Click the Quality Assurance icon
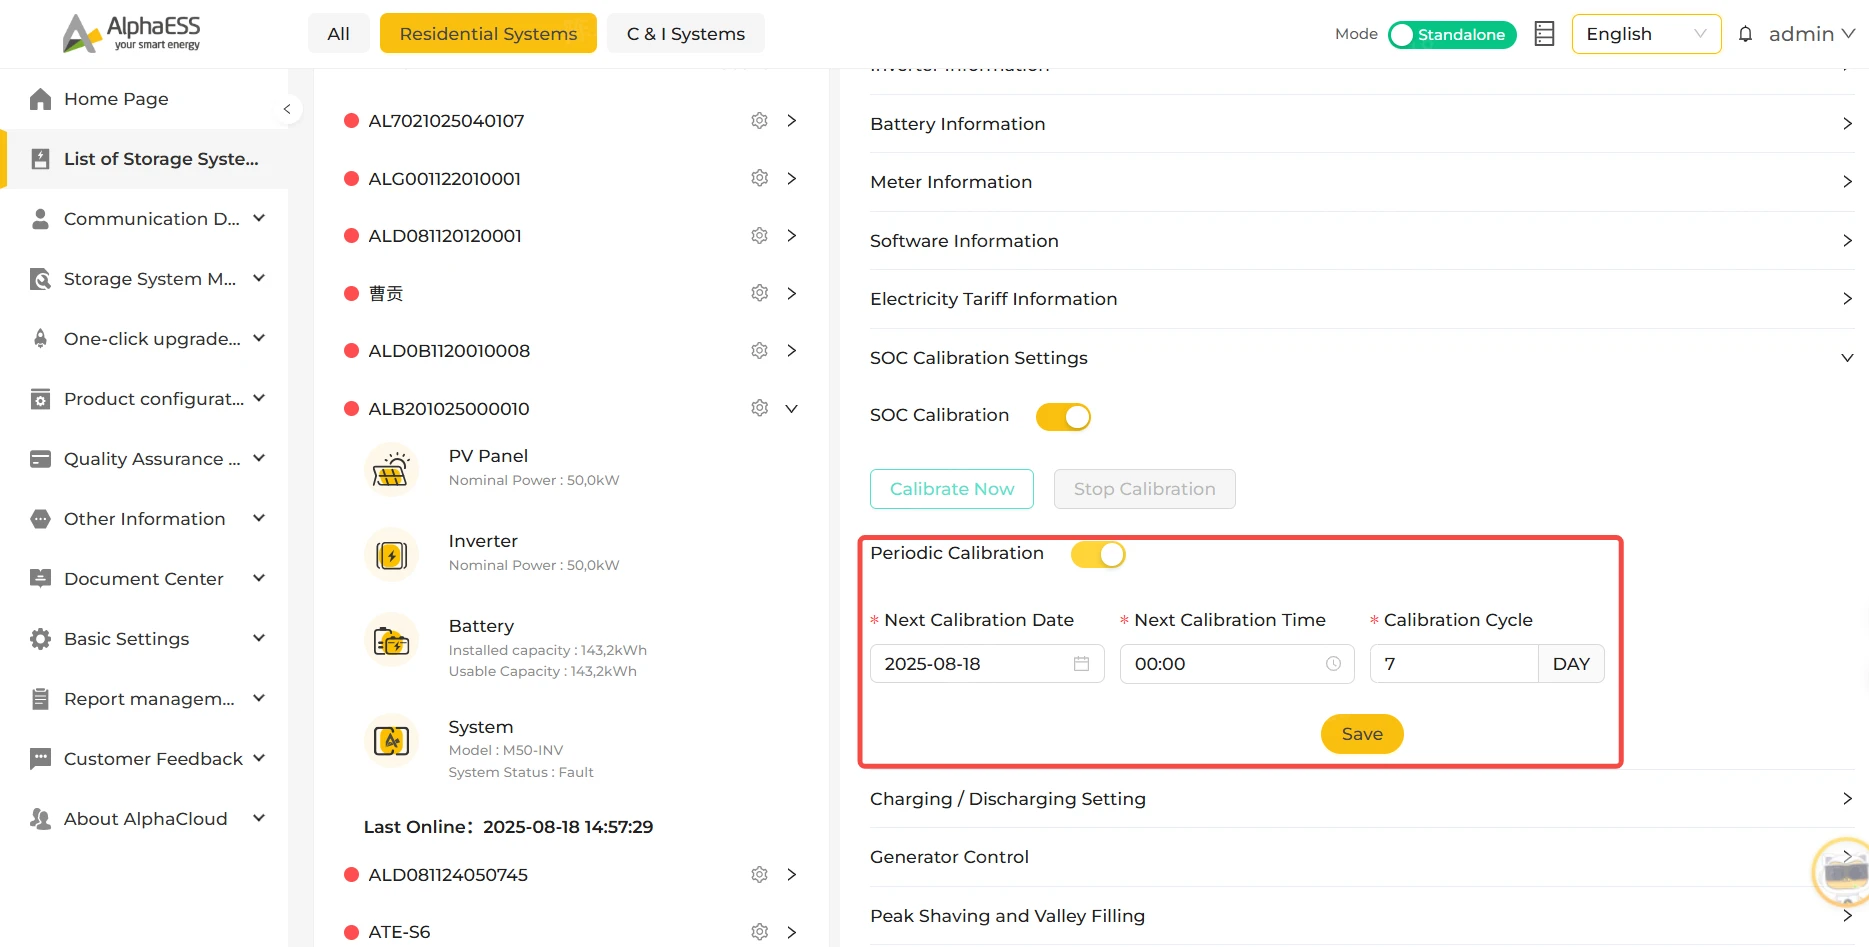This screenshot has width=1869, height=947. (40, 459)
